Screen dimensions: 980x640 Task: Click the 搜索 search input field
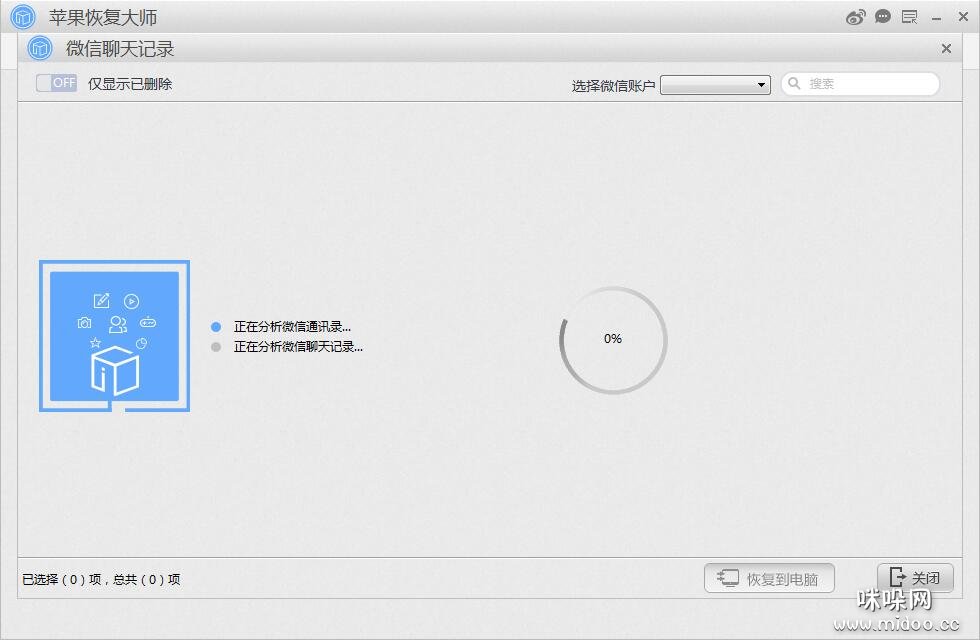tap(860, 84)
